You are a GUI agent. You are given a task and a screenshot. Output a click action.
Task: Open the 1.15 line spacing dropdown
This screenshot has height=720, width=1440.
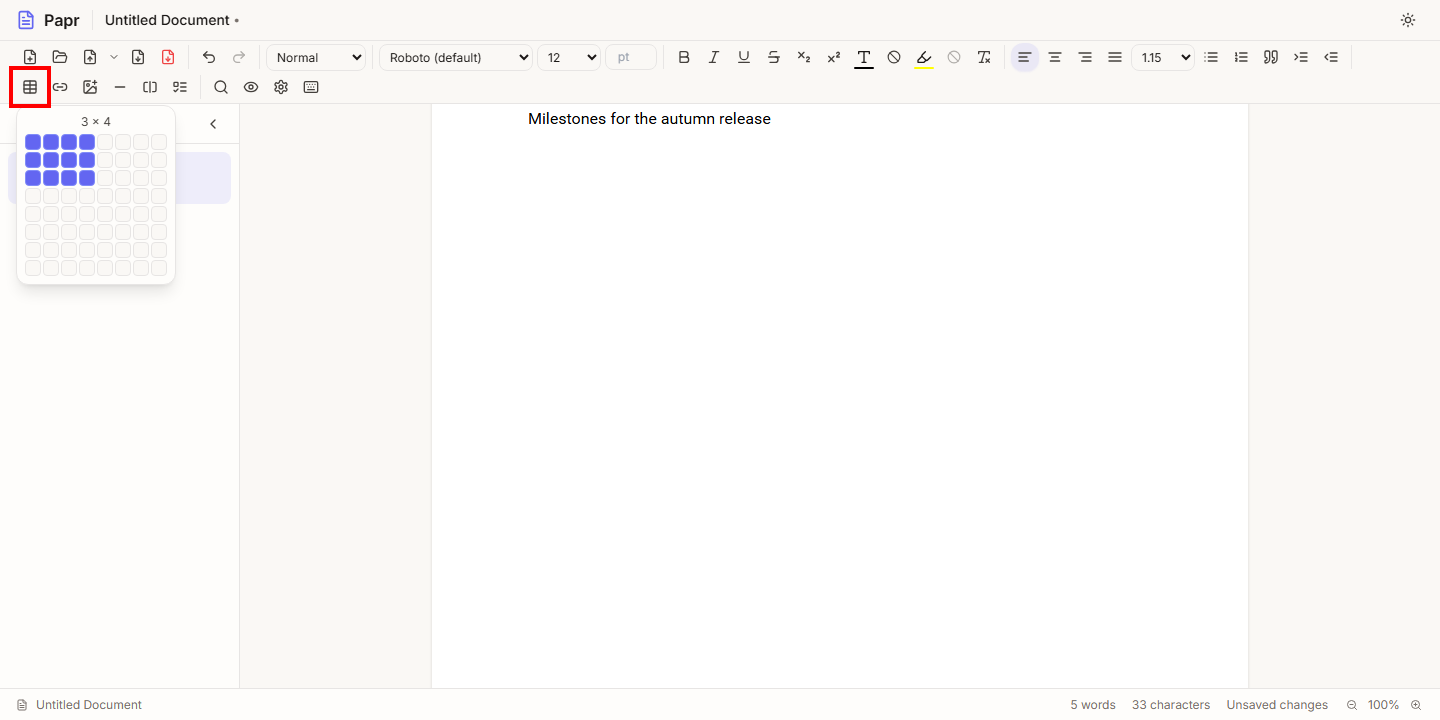tap(1163, 57)
